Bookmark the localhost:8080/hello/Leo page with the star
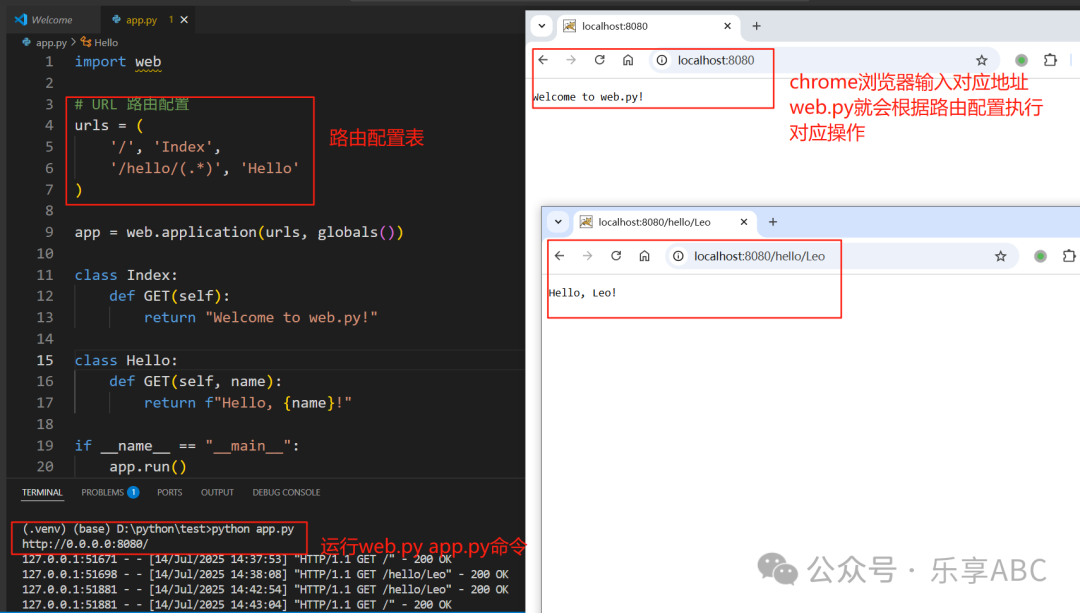This screenshot has width=1080, height=613. [x=1000, y=256]
